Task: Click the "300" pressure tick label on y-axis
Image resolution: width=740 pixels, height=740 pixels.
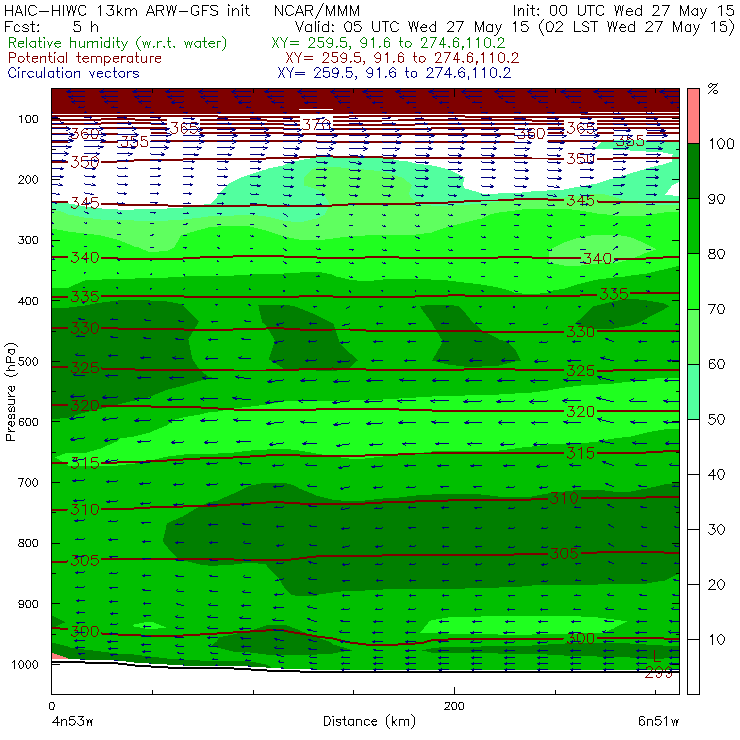Action: click(x=28, y=240)
